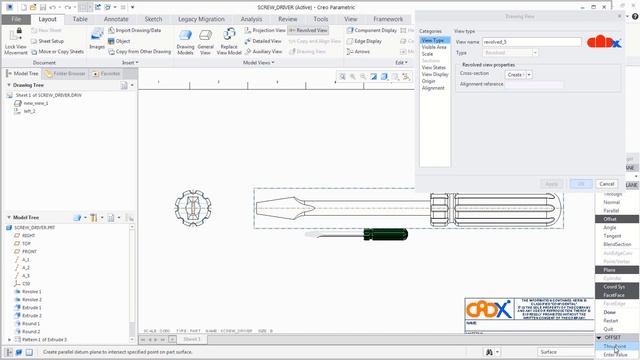This screenshot has width=640, height=360.
Task: Create a General View
Action: tap(205, 42)
